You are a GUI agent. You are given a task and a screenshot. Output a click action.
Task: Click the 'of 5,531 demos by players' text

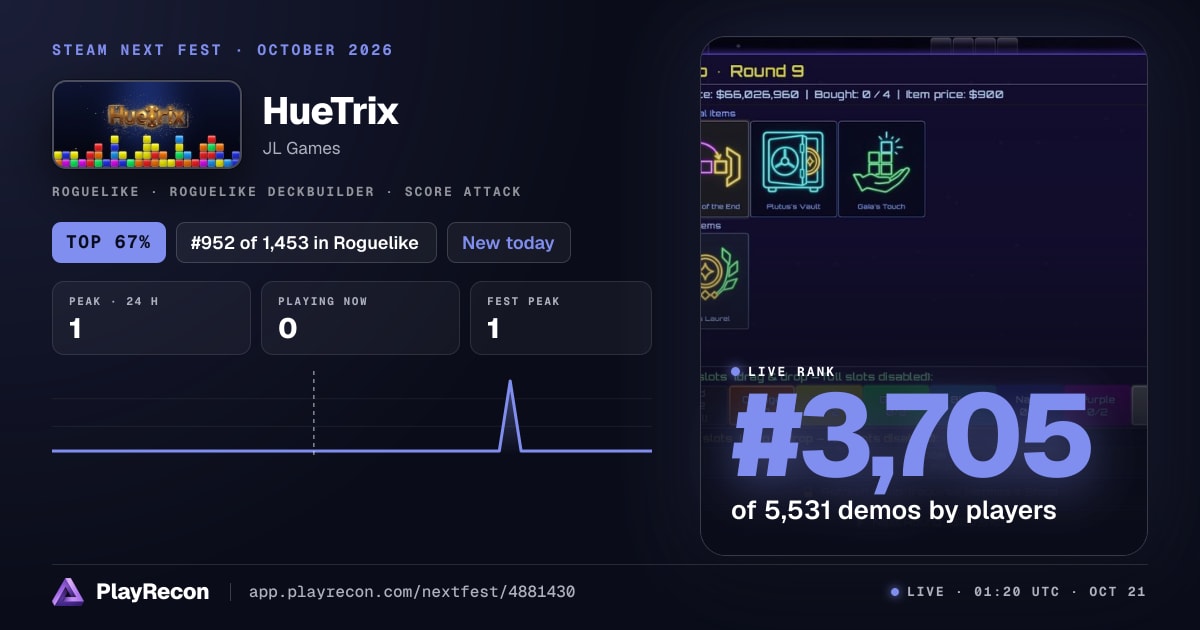point(894,510)
